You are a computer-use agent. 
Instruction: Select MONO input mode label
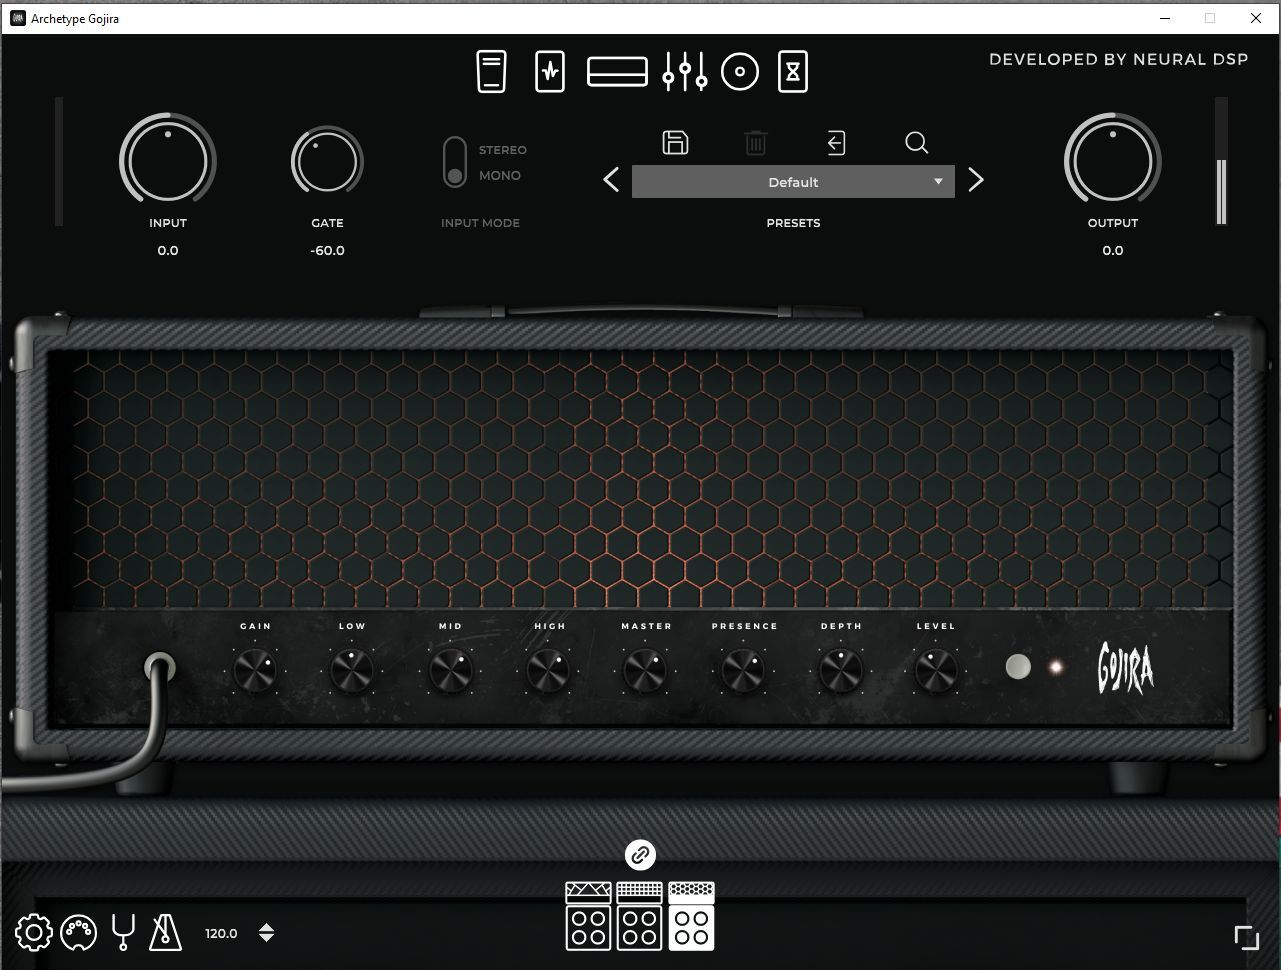coord(499,175)
